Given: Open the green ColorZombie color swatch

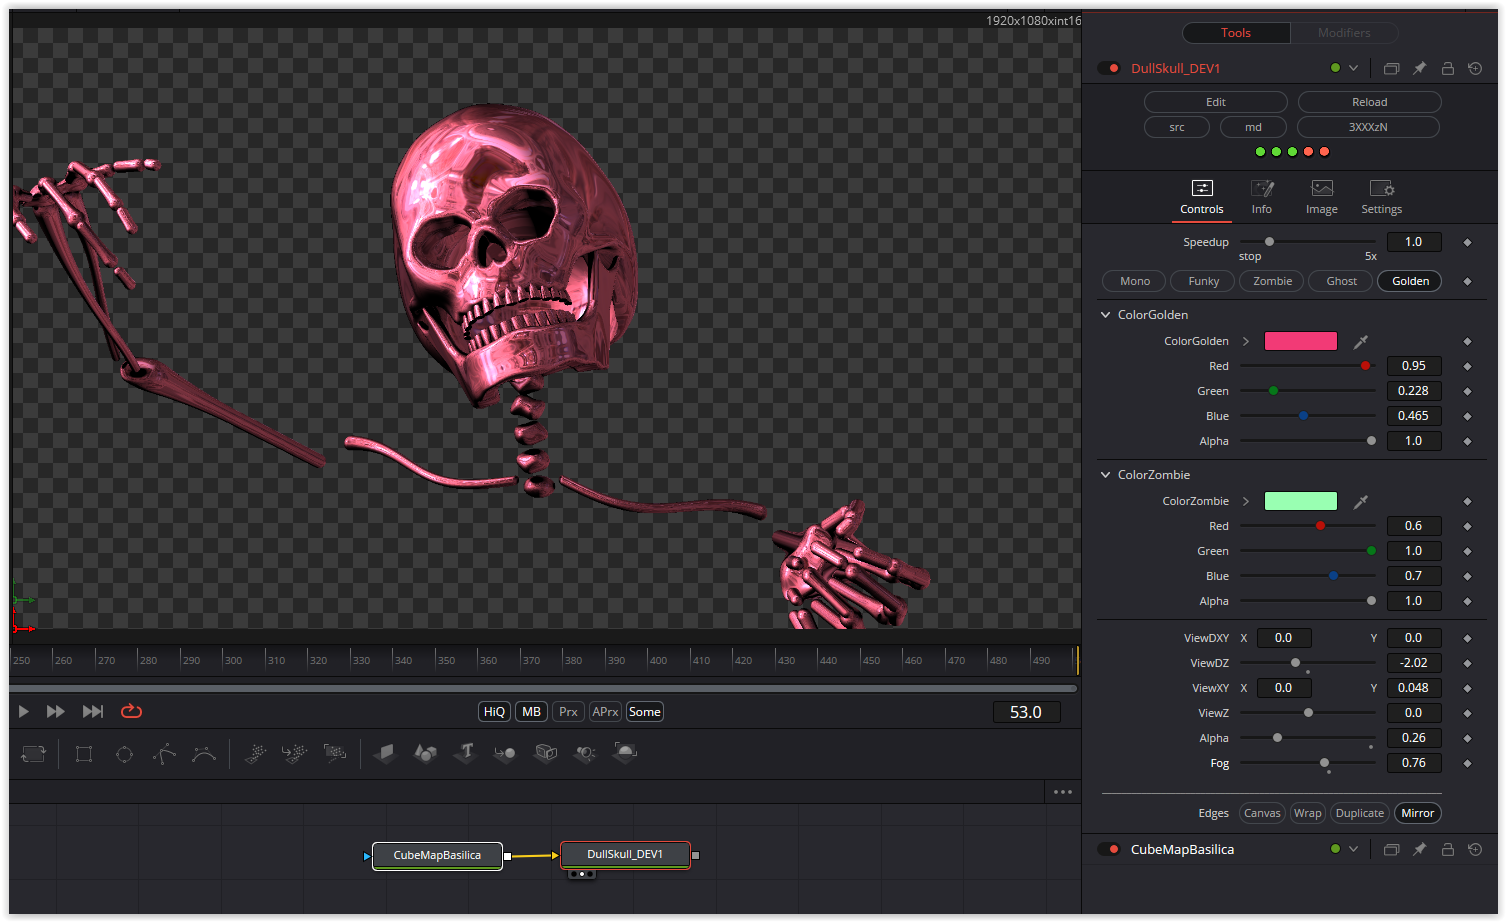Looking at the screenshot, I should coord(1301,501).
